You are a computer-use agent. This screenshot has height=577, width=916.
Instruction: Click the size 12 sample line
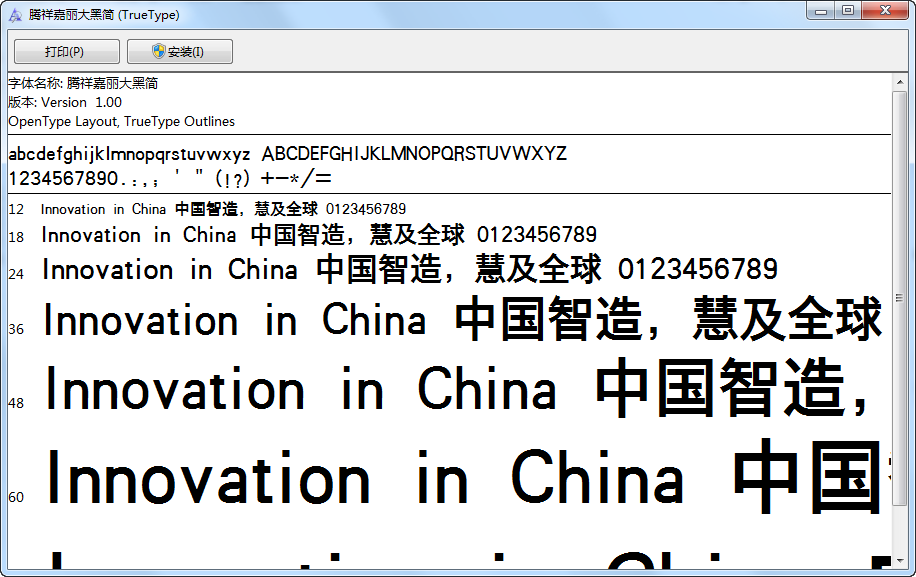pos(223,209)
